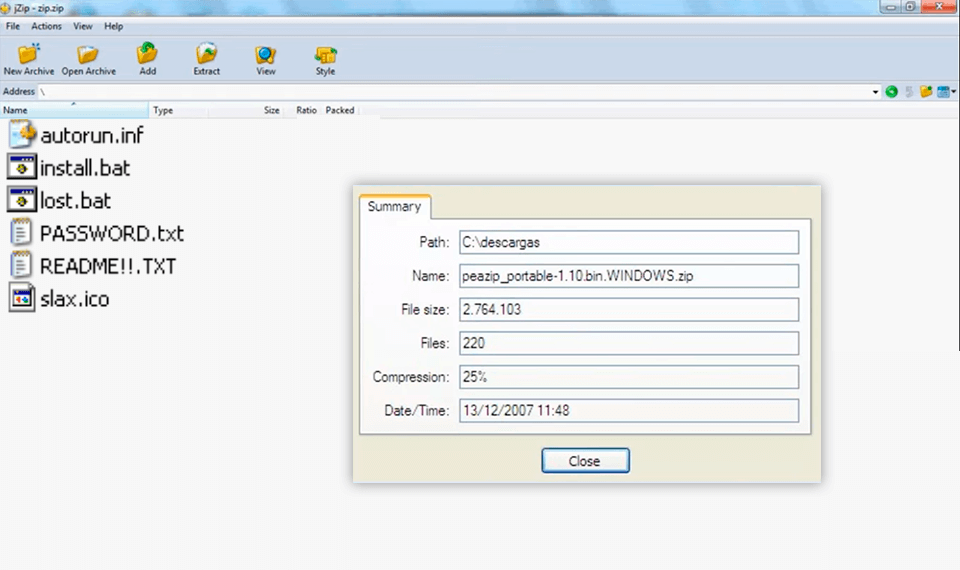Sort by the Name column header
The width and height of the screenshot is (960, 570).
tap(74, 110)
